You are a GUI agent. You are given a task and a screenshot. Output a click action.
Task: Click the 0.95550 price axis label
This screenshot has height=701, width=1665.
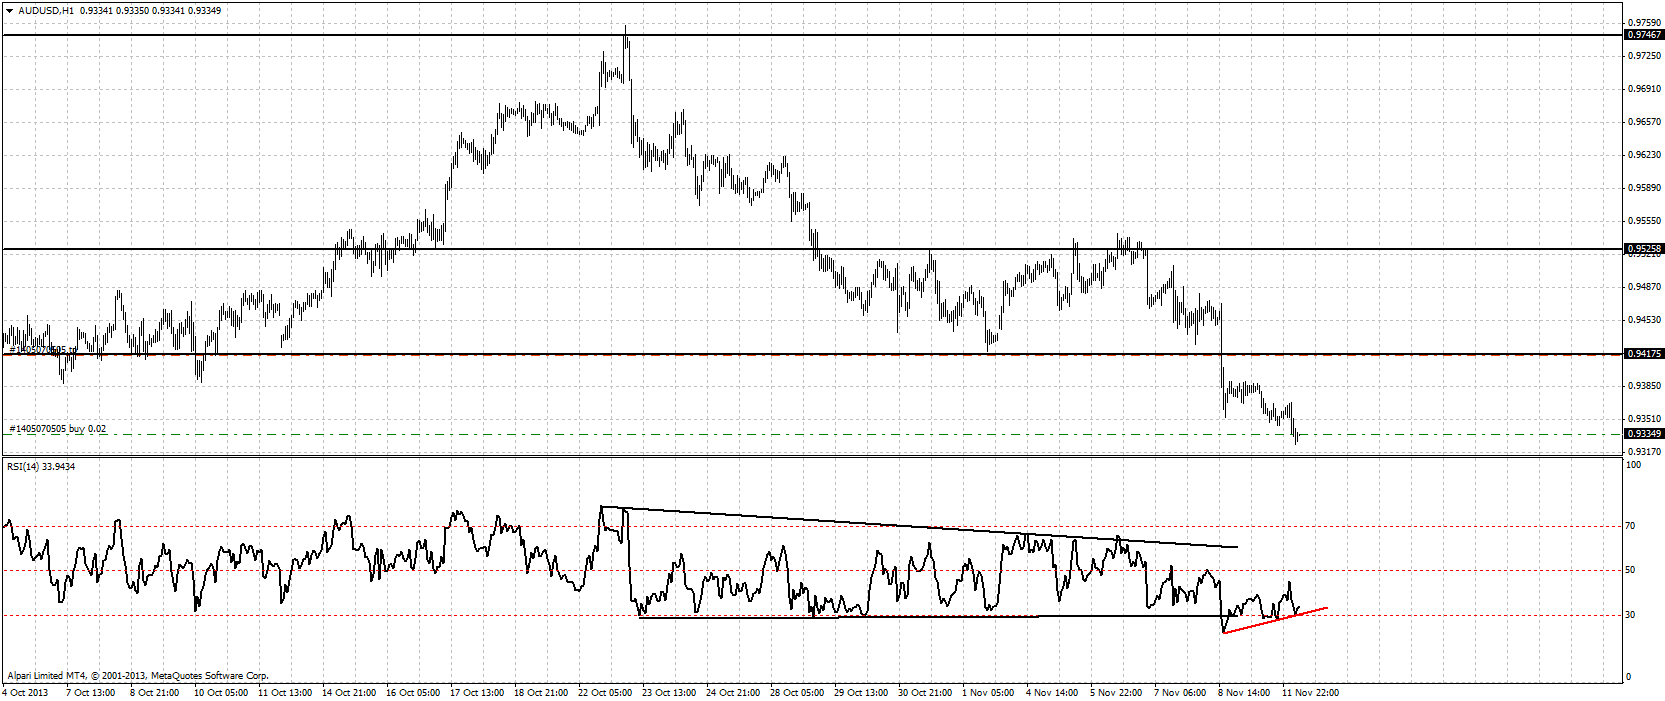click(1645, 221)
